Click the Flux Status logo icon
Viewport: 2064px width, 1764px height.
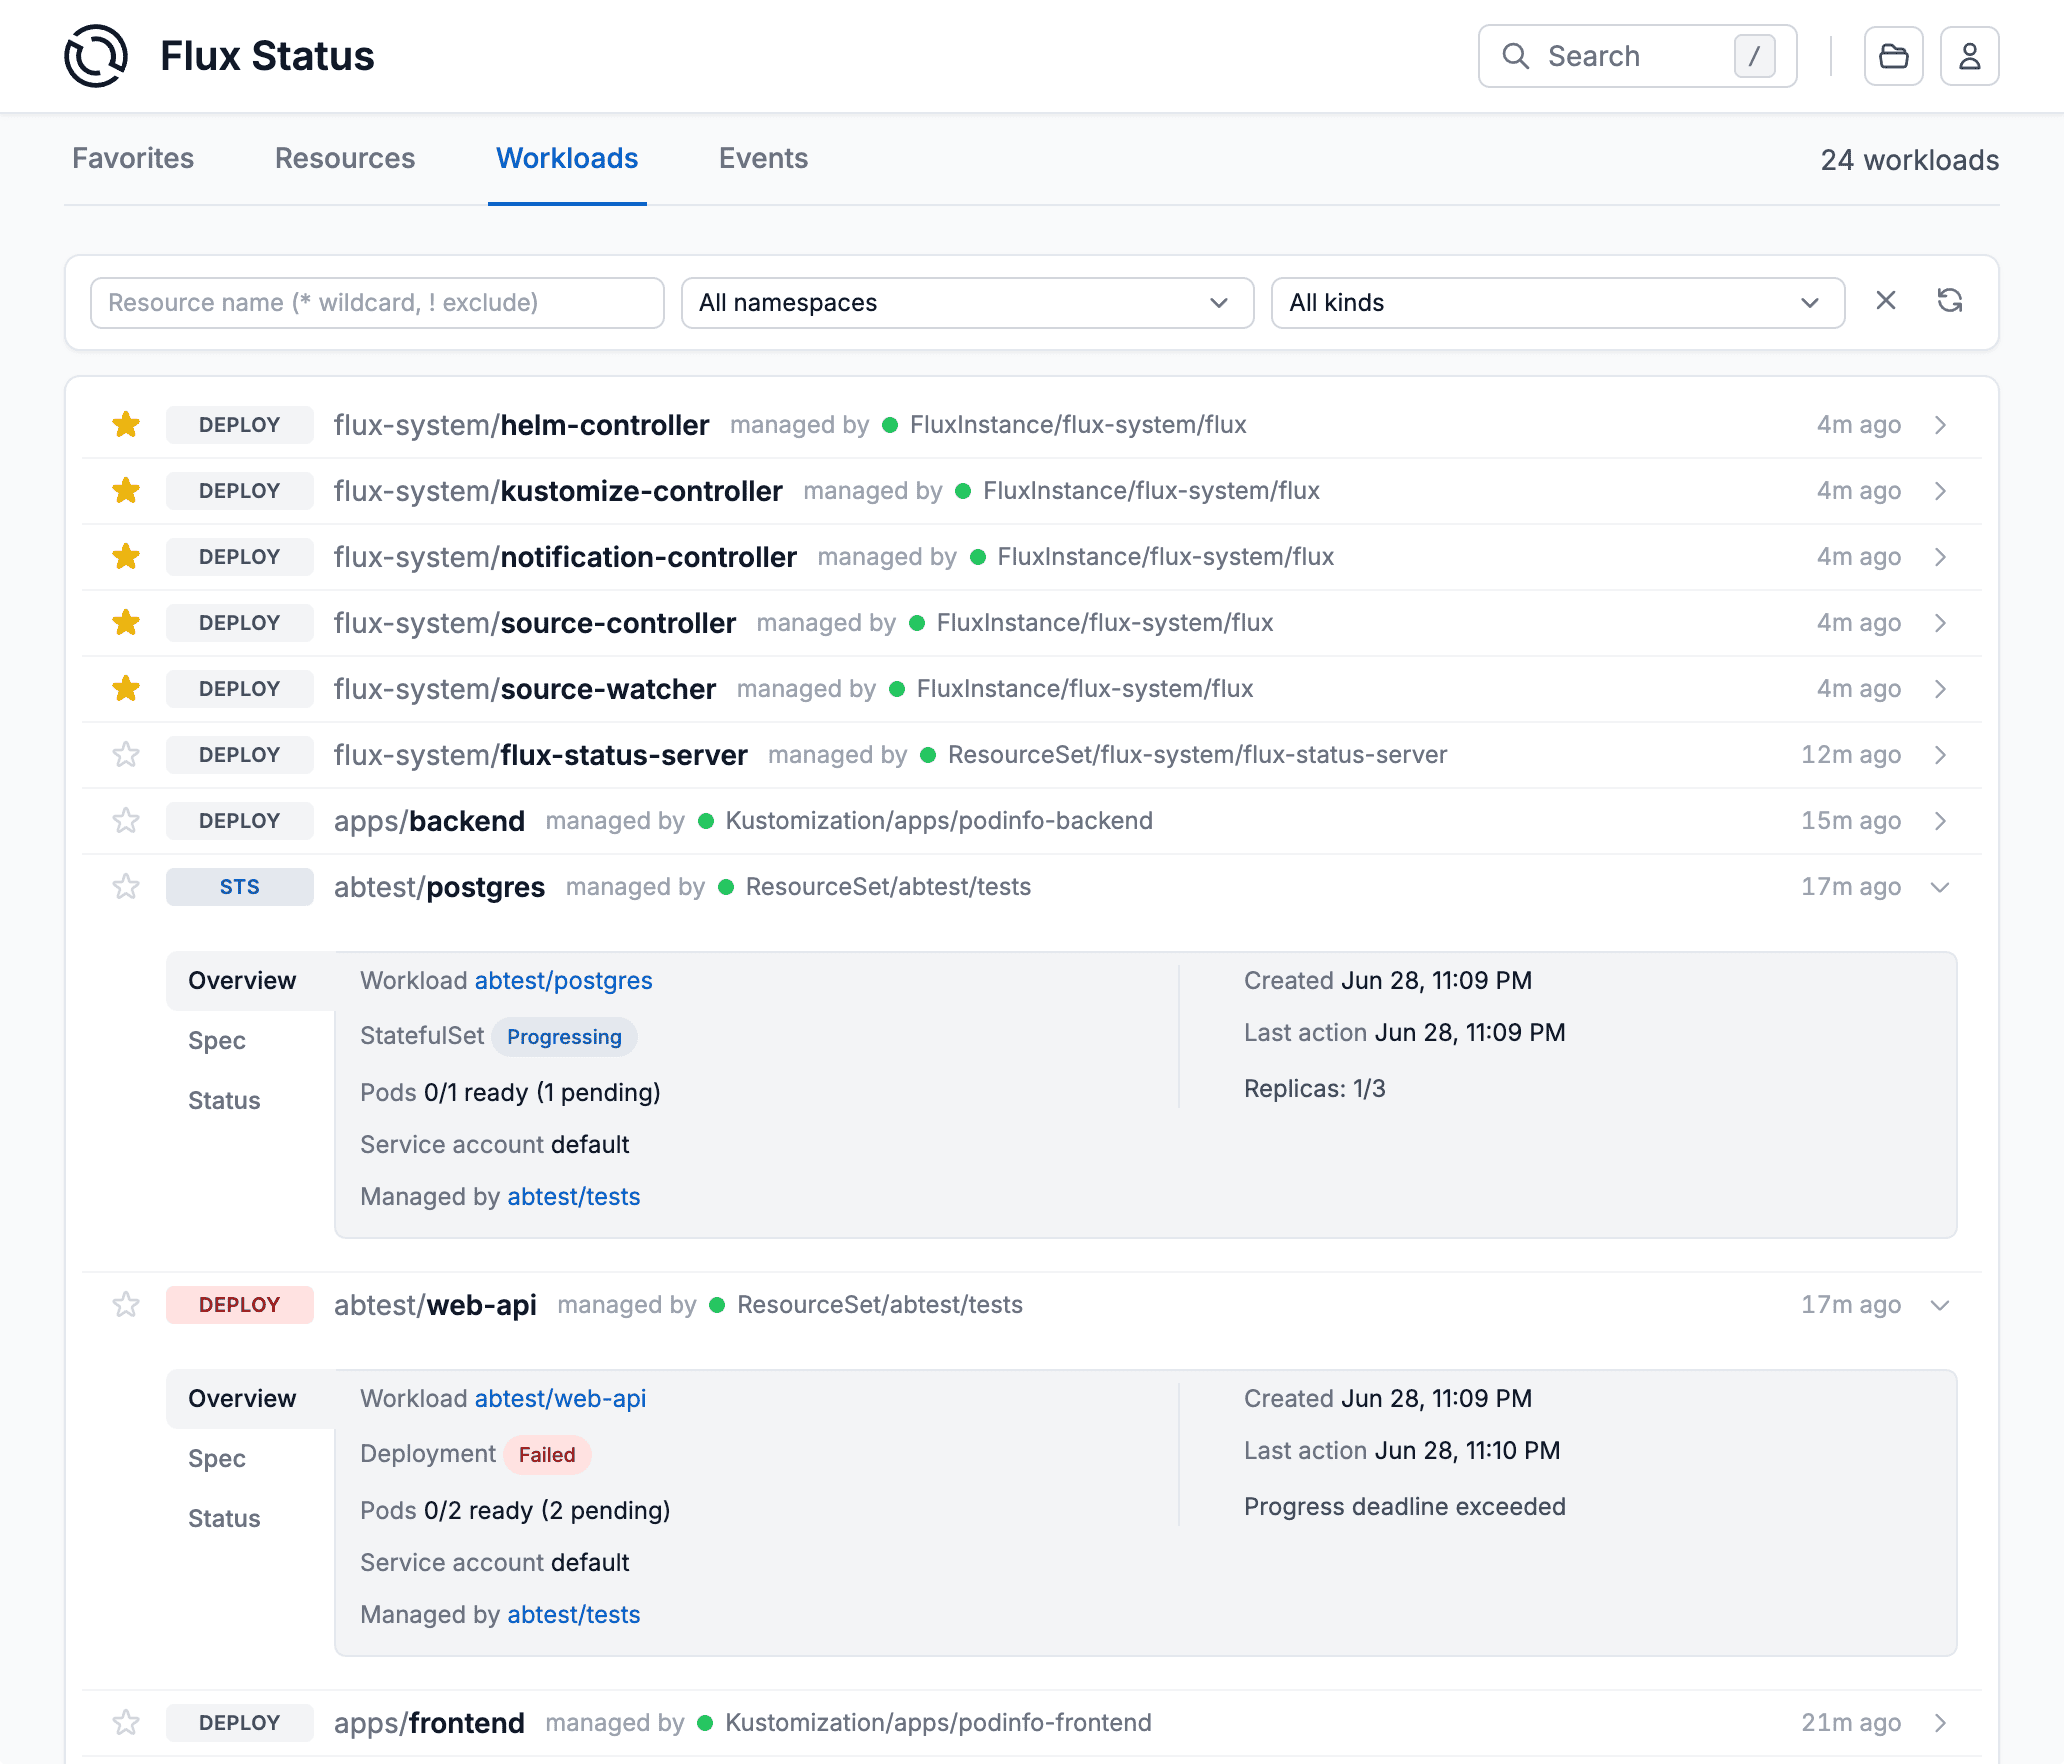(96, 56)
